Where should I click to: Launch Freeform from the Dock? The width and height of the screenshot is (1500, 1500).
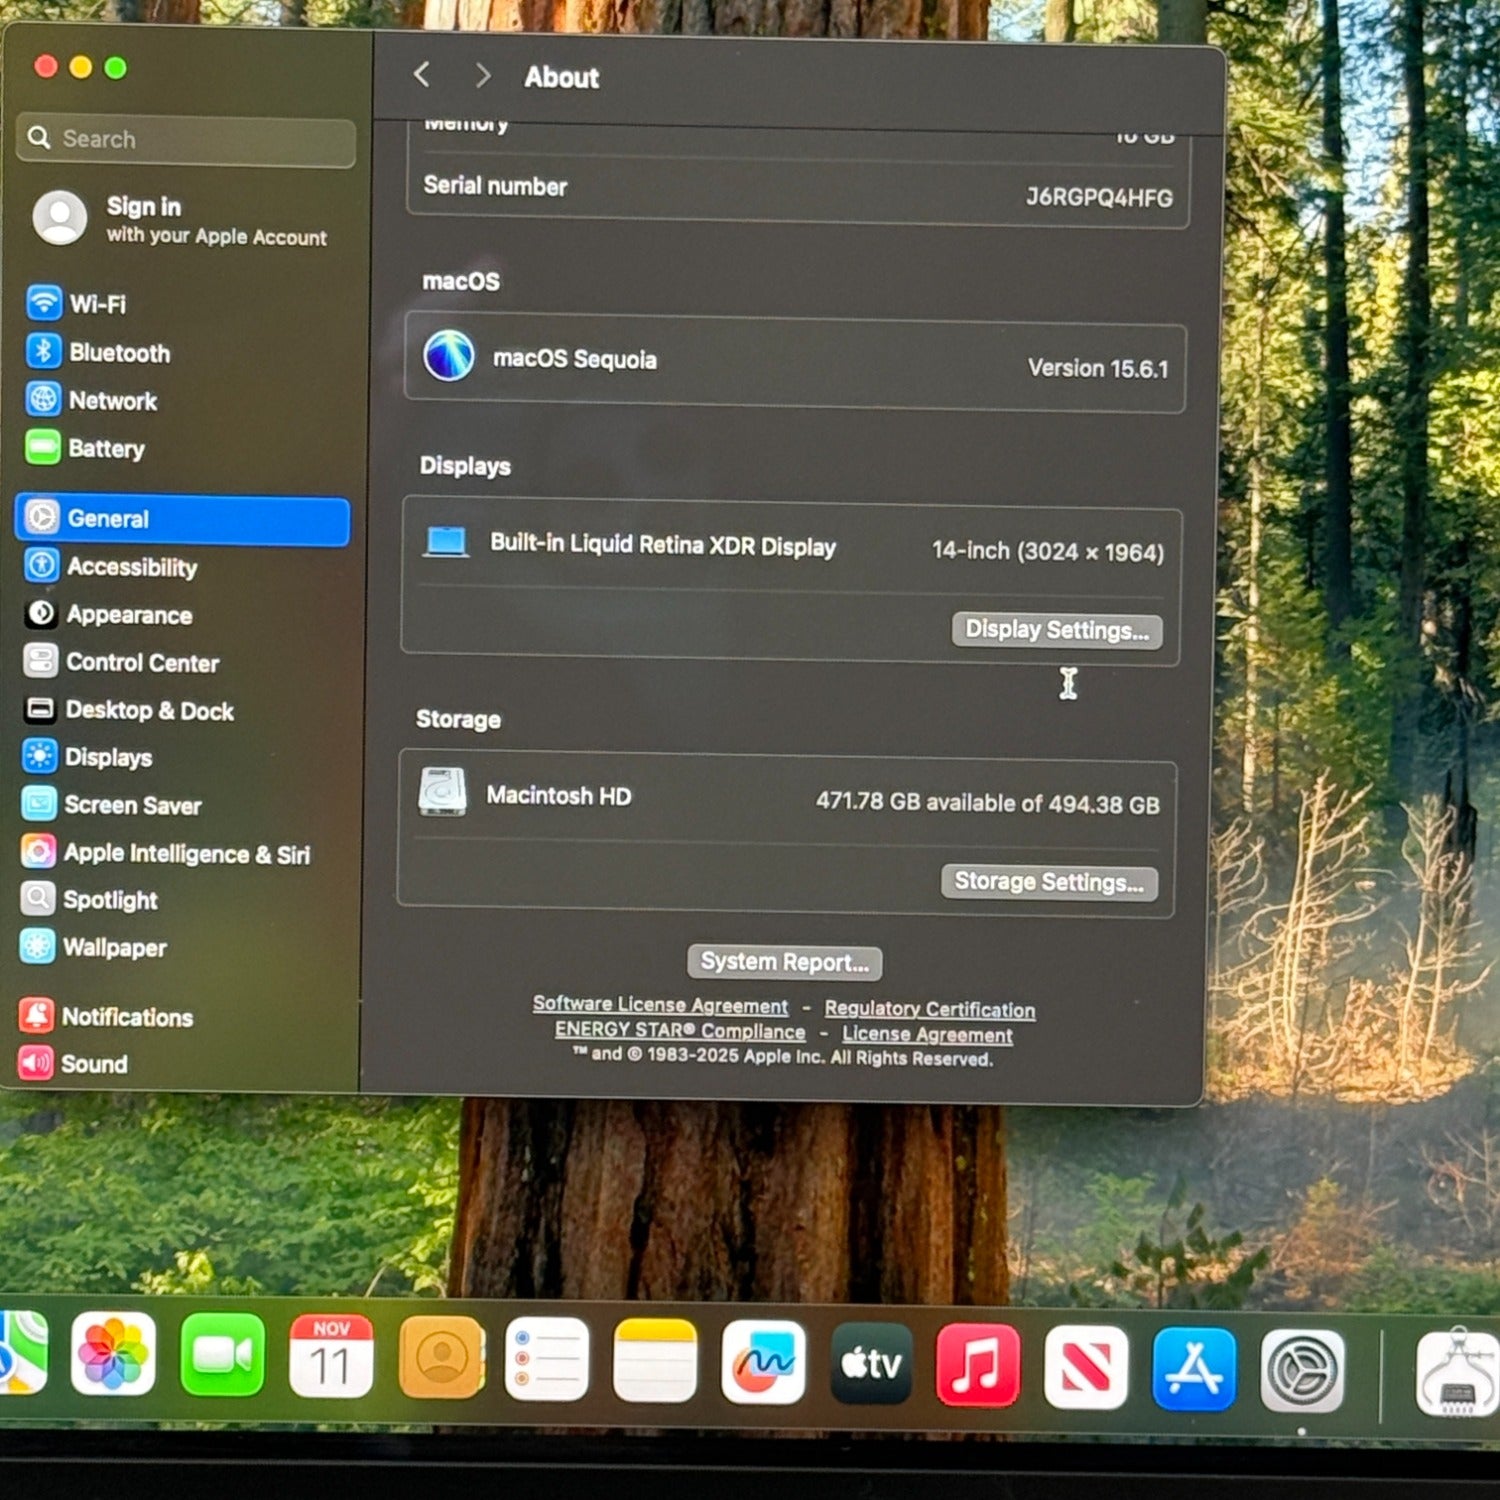(763, 1362)
